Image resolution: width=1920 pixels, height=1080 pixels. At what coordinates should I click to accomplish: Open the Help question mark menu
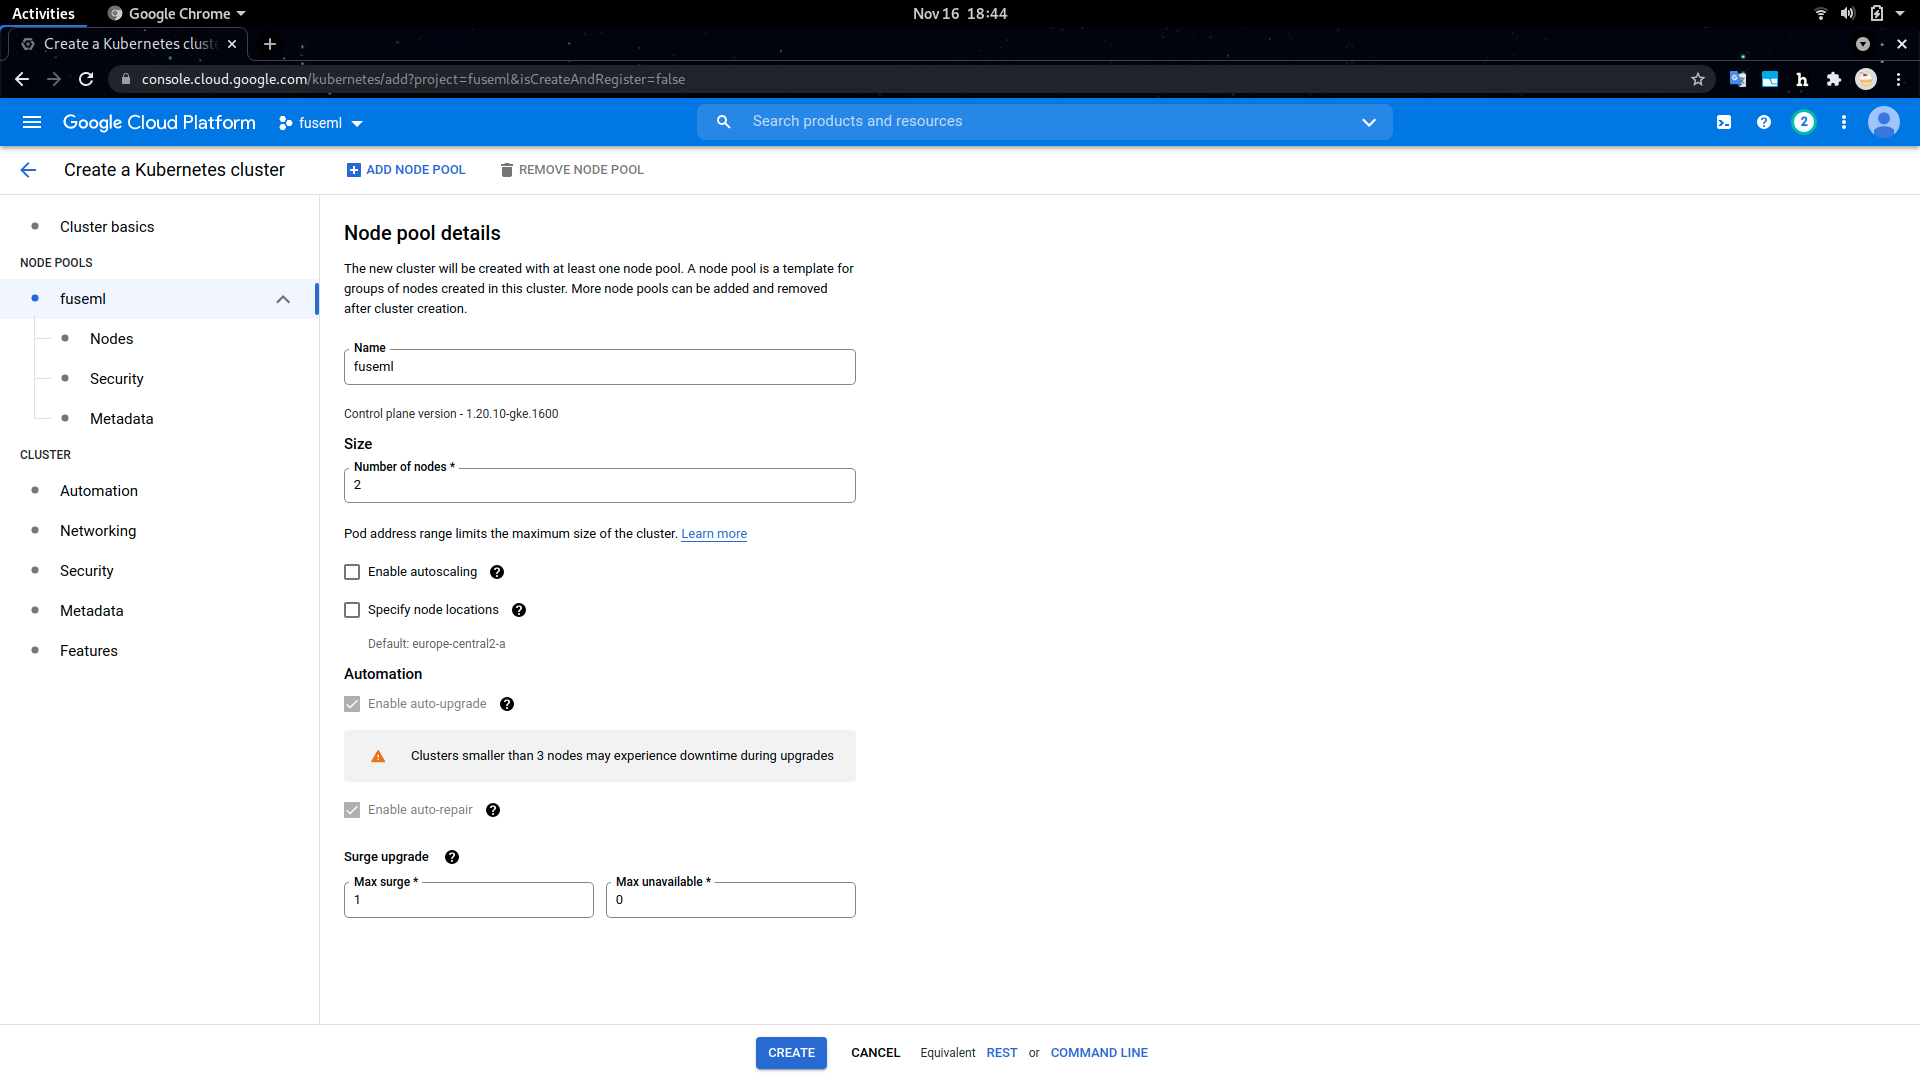(1764, 121)
